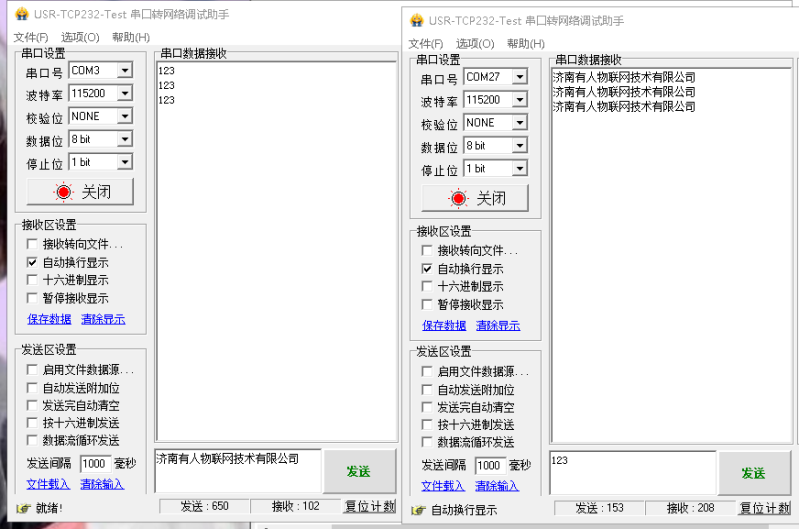
Task: Click the right window's bottom-left status bar icon
Action: pyautogui.click(x=418, y=510)
